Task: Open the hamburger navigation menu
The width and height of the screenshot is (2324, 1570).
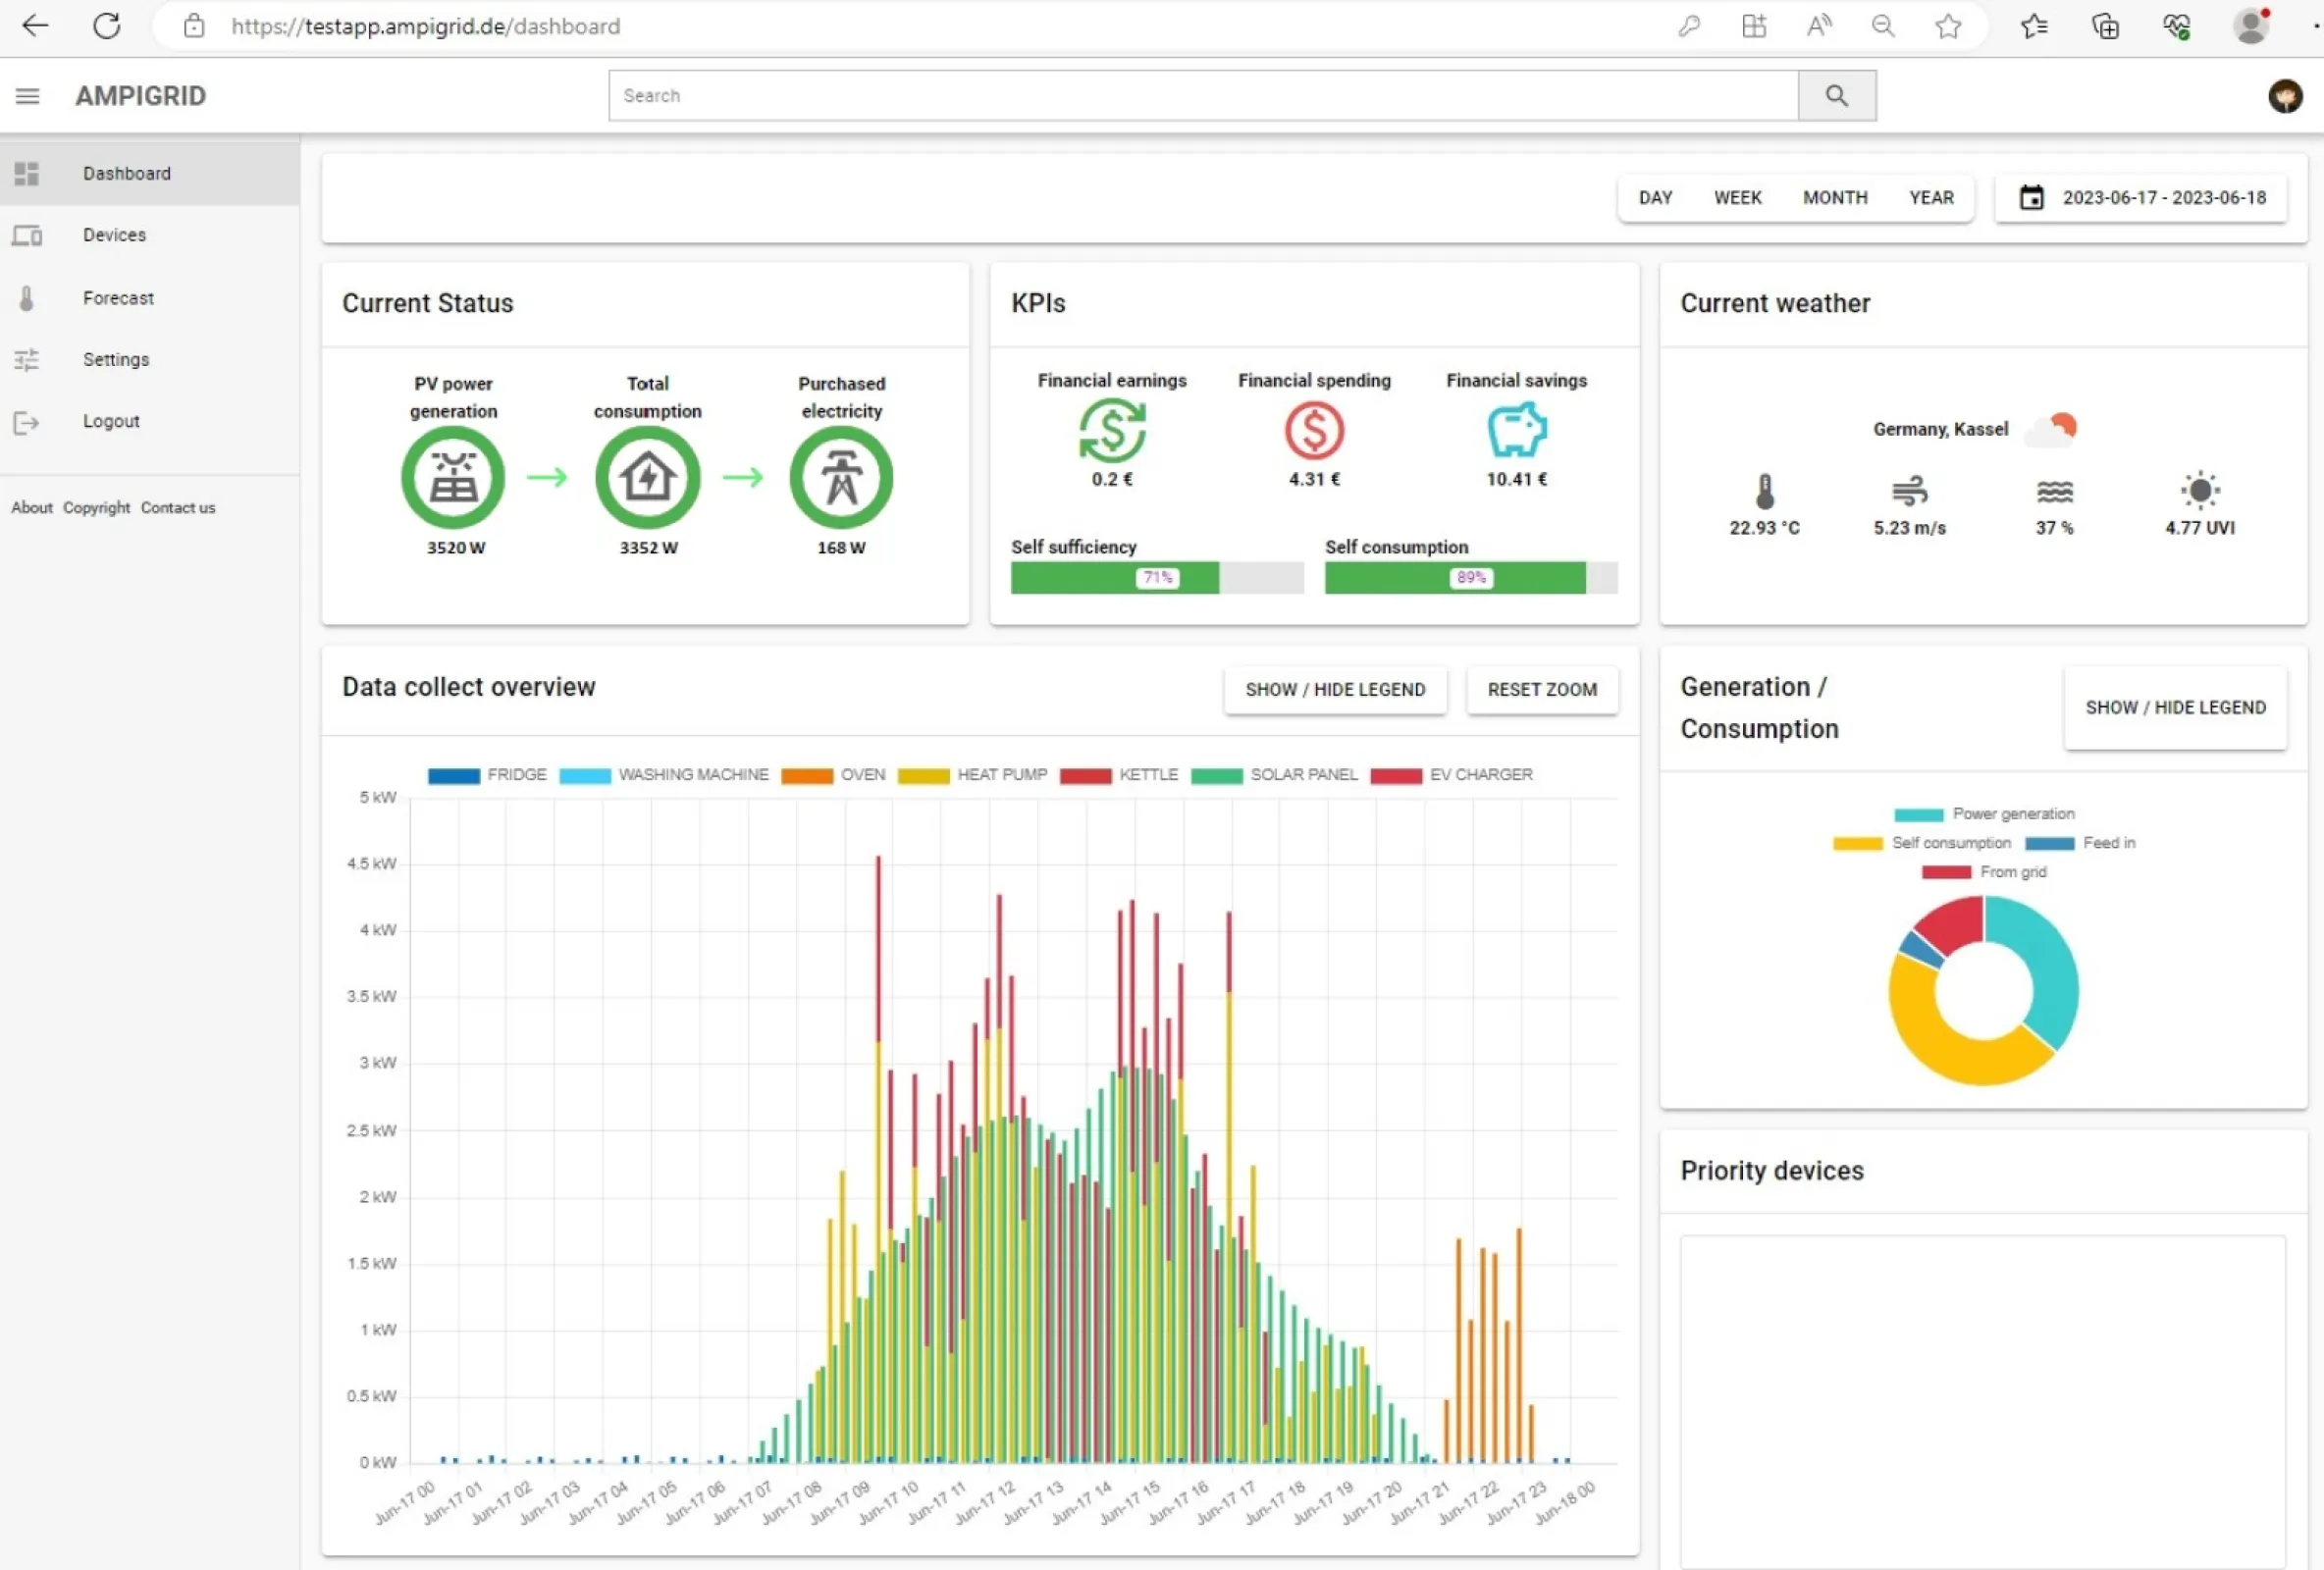Action: coord(27,96)
